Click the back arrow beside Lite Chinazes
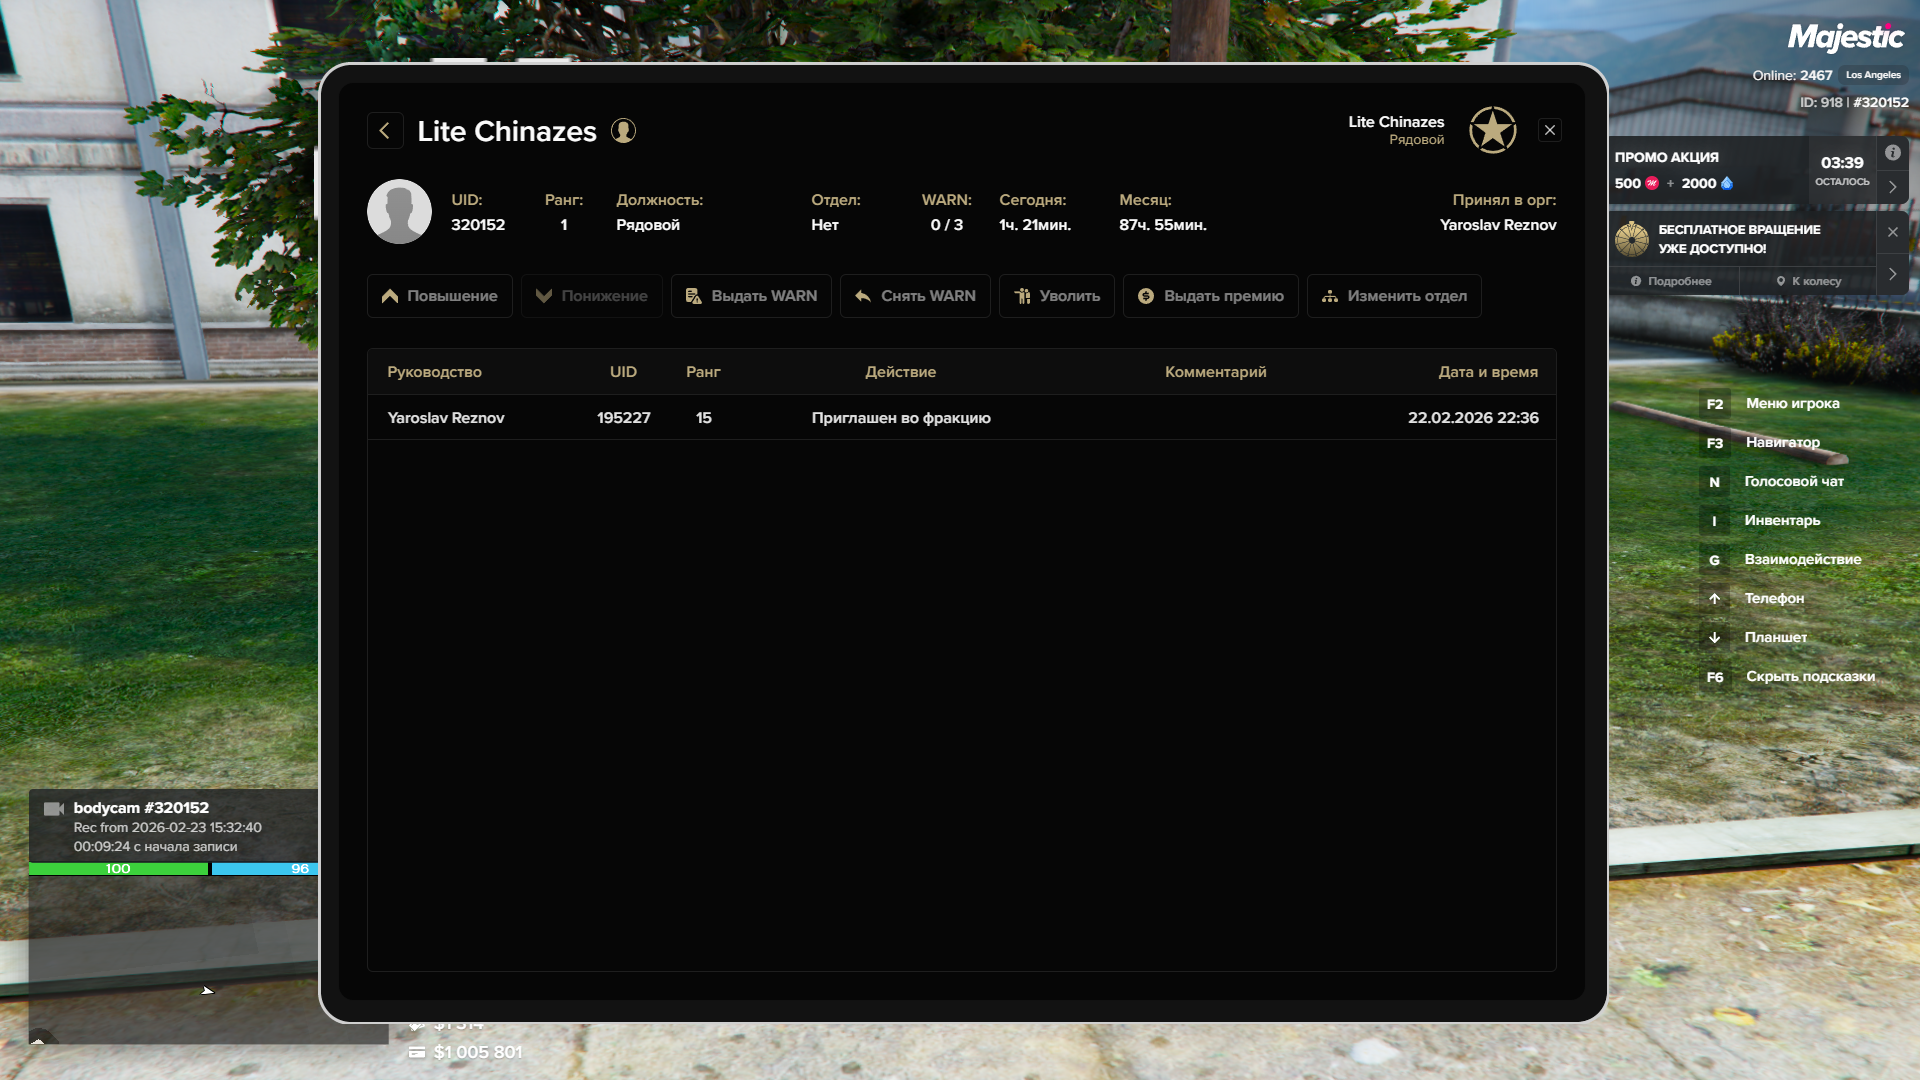 pyautogui.click(x=385, y=131)
